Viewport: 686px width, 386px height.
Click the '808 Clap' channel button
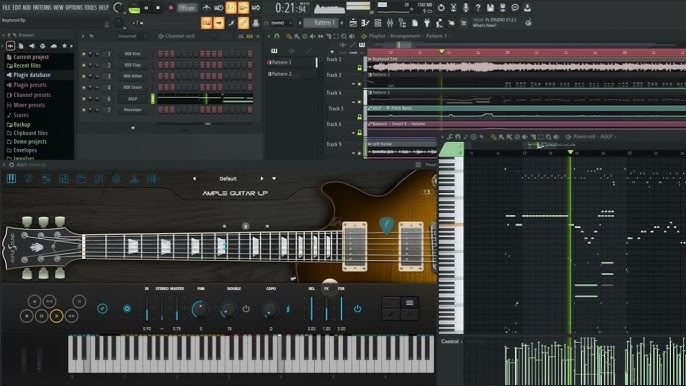(133, 65)
